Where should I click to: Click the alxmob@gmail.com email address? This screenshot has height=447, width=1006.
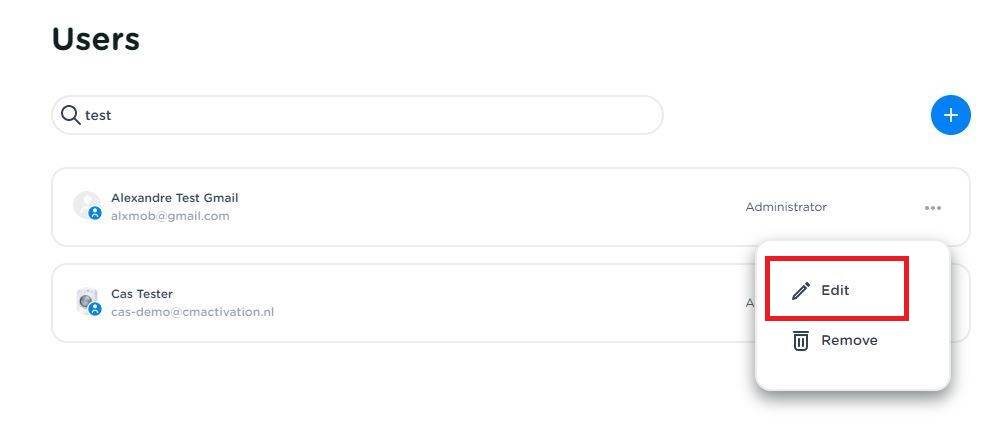[x=170, y=216]
